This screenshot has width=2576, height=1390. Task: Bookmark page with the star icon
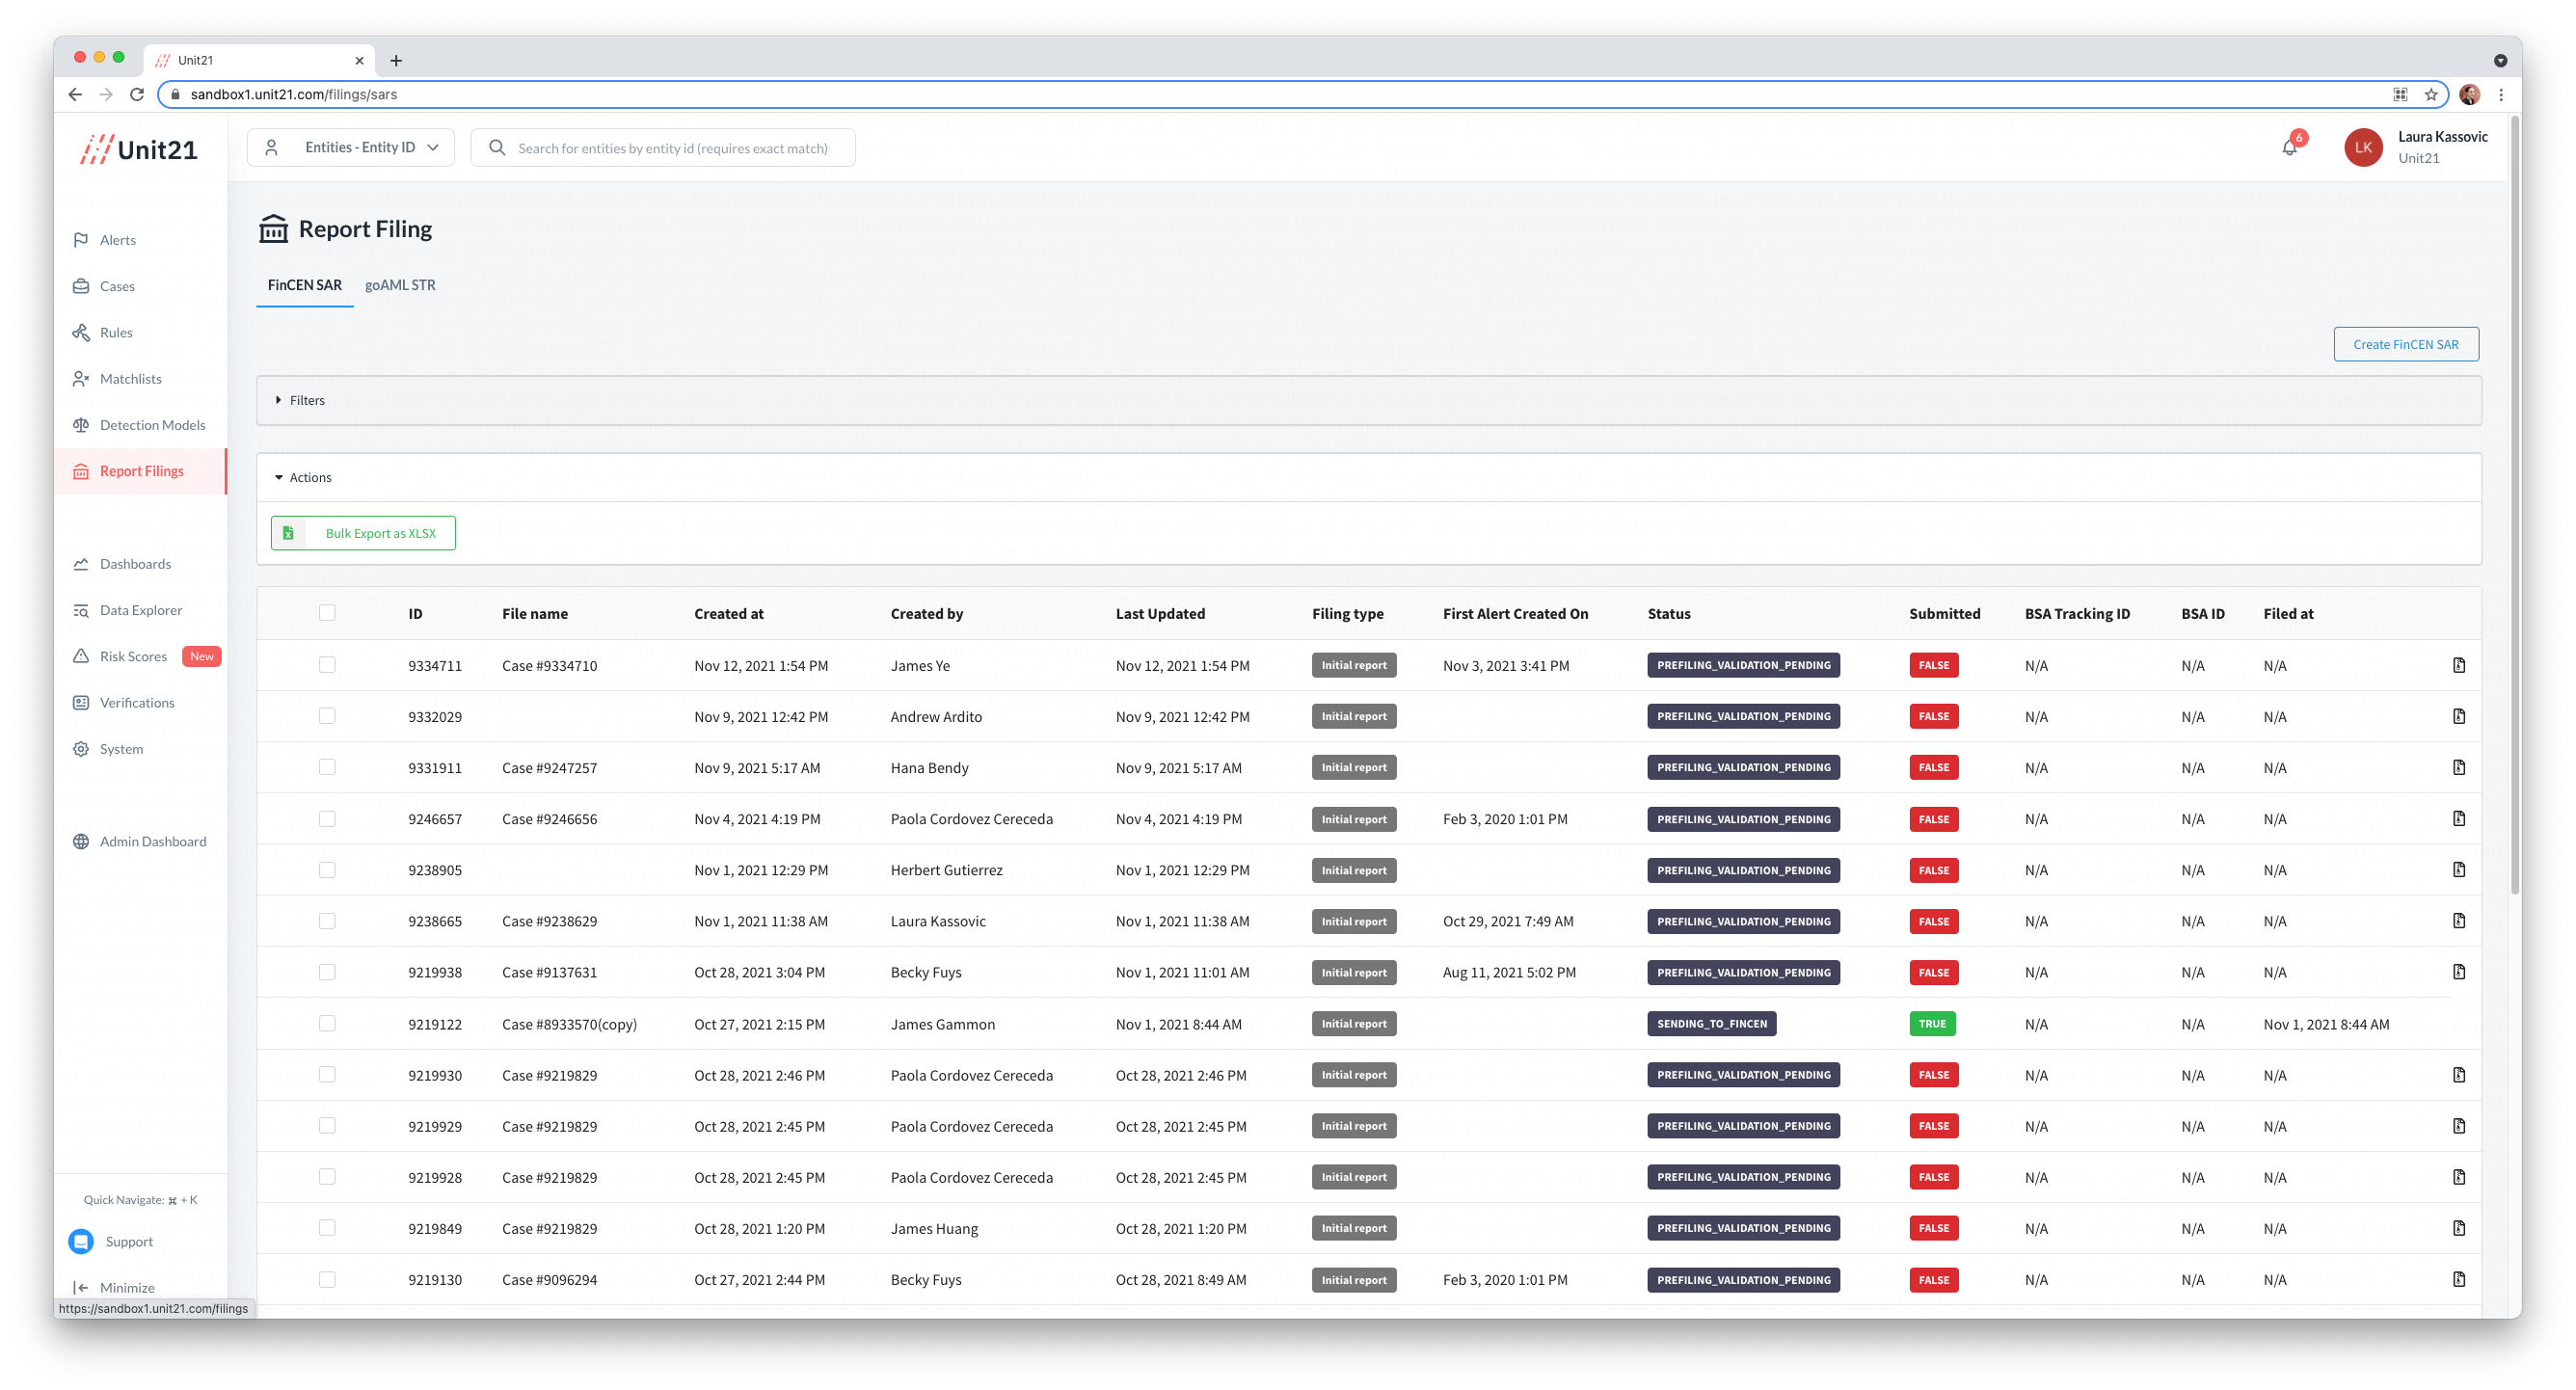point(2431,94)
